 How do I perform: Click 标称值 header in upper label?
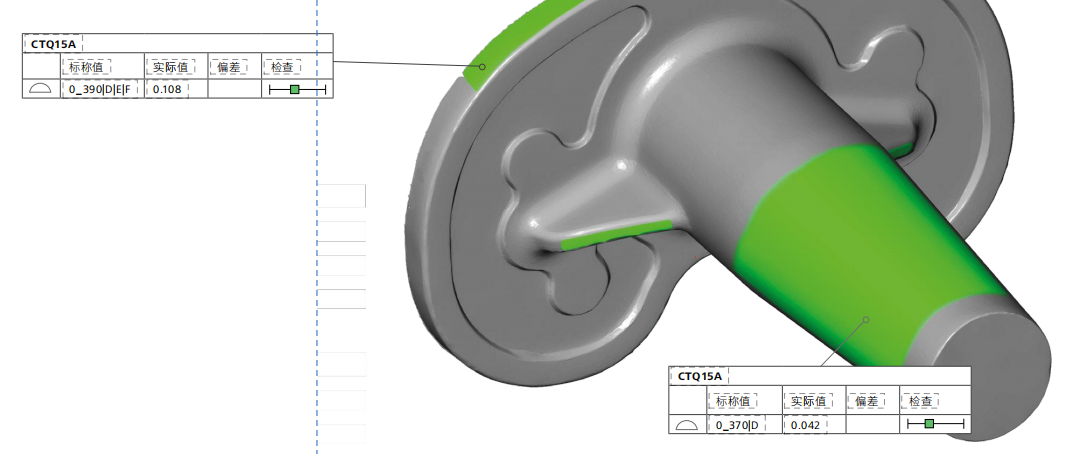tap(86, 67)
